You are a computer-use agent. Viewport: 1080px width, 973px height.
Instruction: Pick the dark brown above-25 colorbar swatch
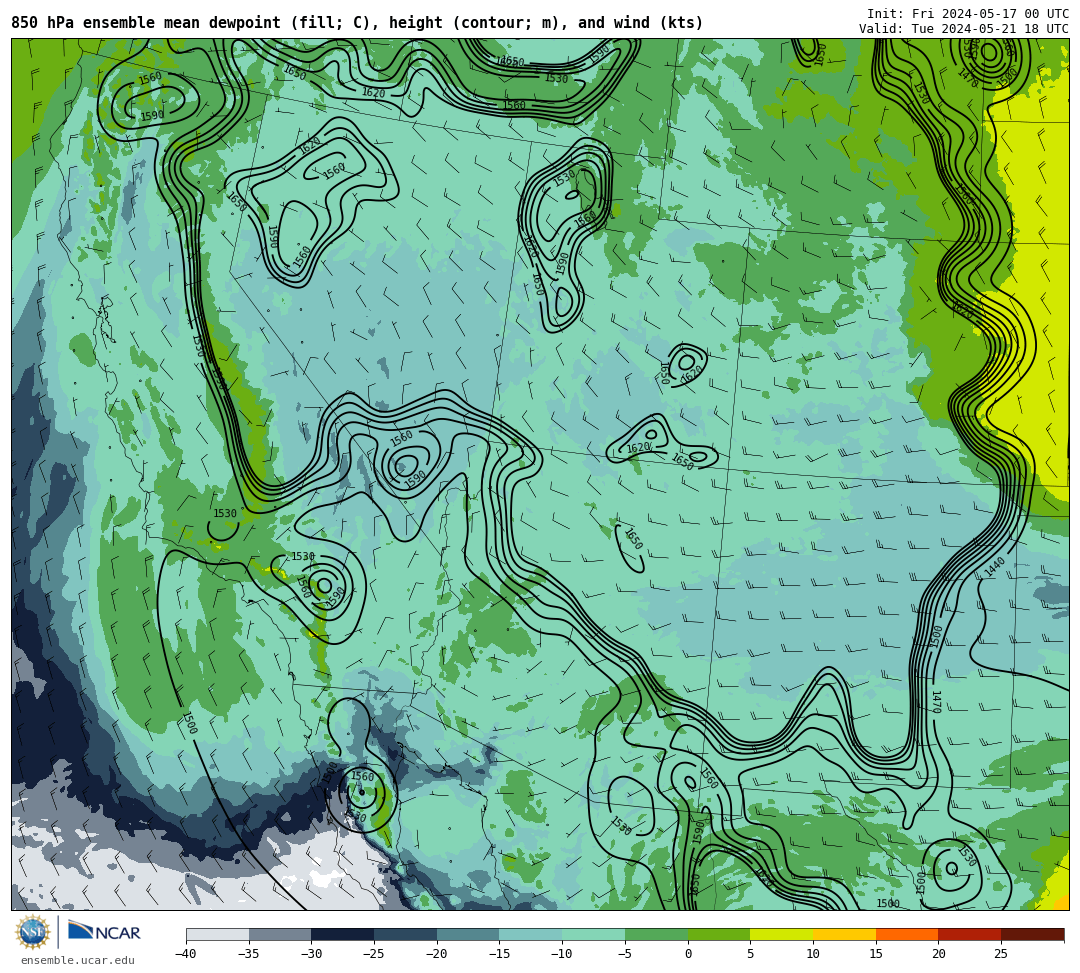click(x=1032, y=934)
